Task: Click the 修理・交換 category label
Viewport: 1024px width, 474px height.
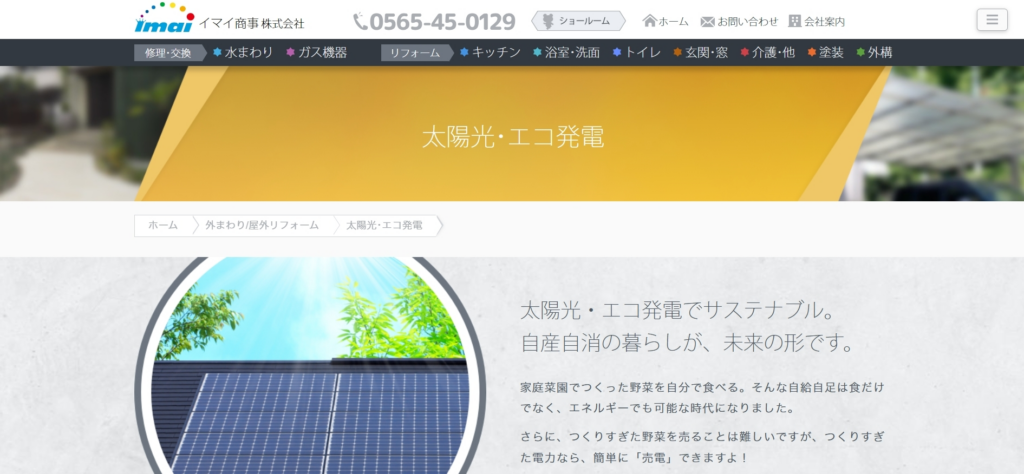Action: pos(168,53)
